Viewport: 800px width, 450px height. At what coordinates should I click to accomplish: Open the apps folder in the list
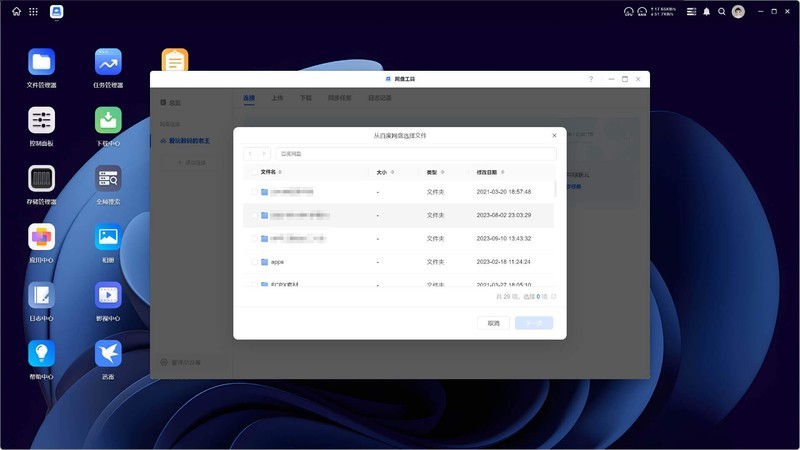pyautogui.click(x=277, y=262)
